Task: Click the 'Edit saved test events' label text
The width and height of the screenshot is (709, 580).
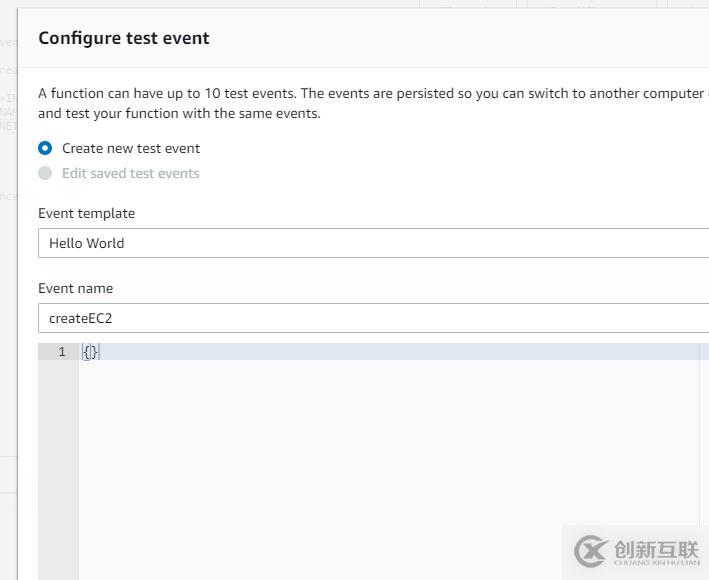Action: tap(131, 173)
